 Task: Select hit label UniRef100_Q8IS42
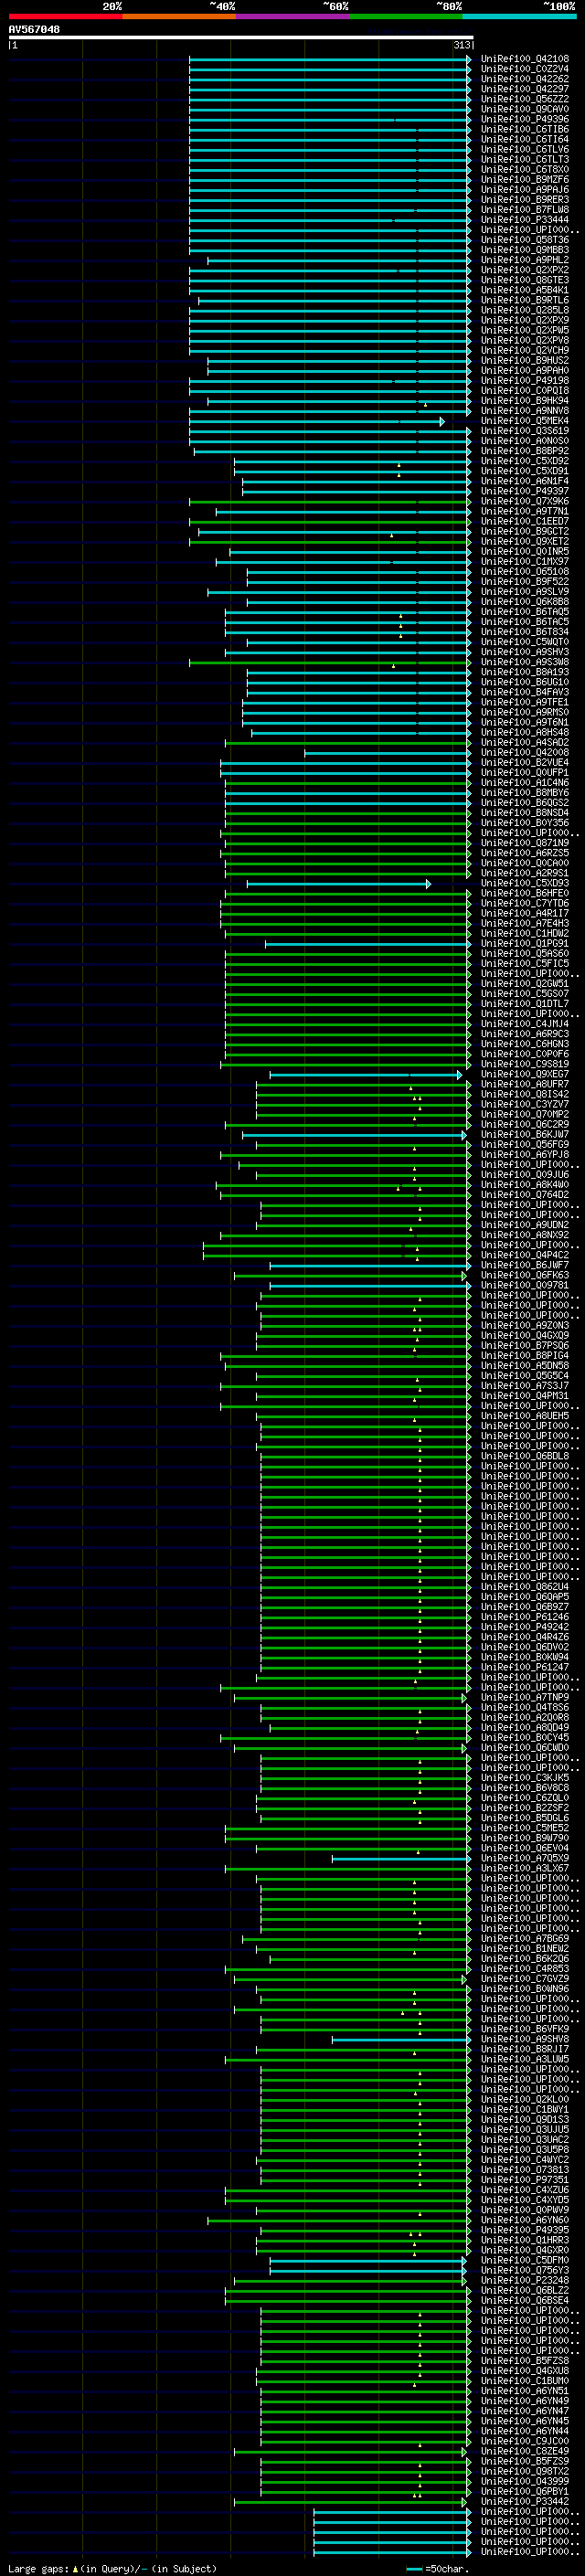click(x=525, y=1094)
